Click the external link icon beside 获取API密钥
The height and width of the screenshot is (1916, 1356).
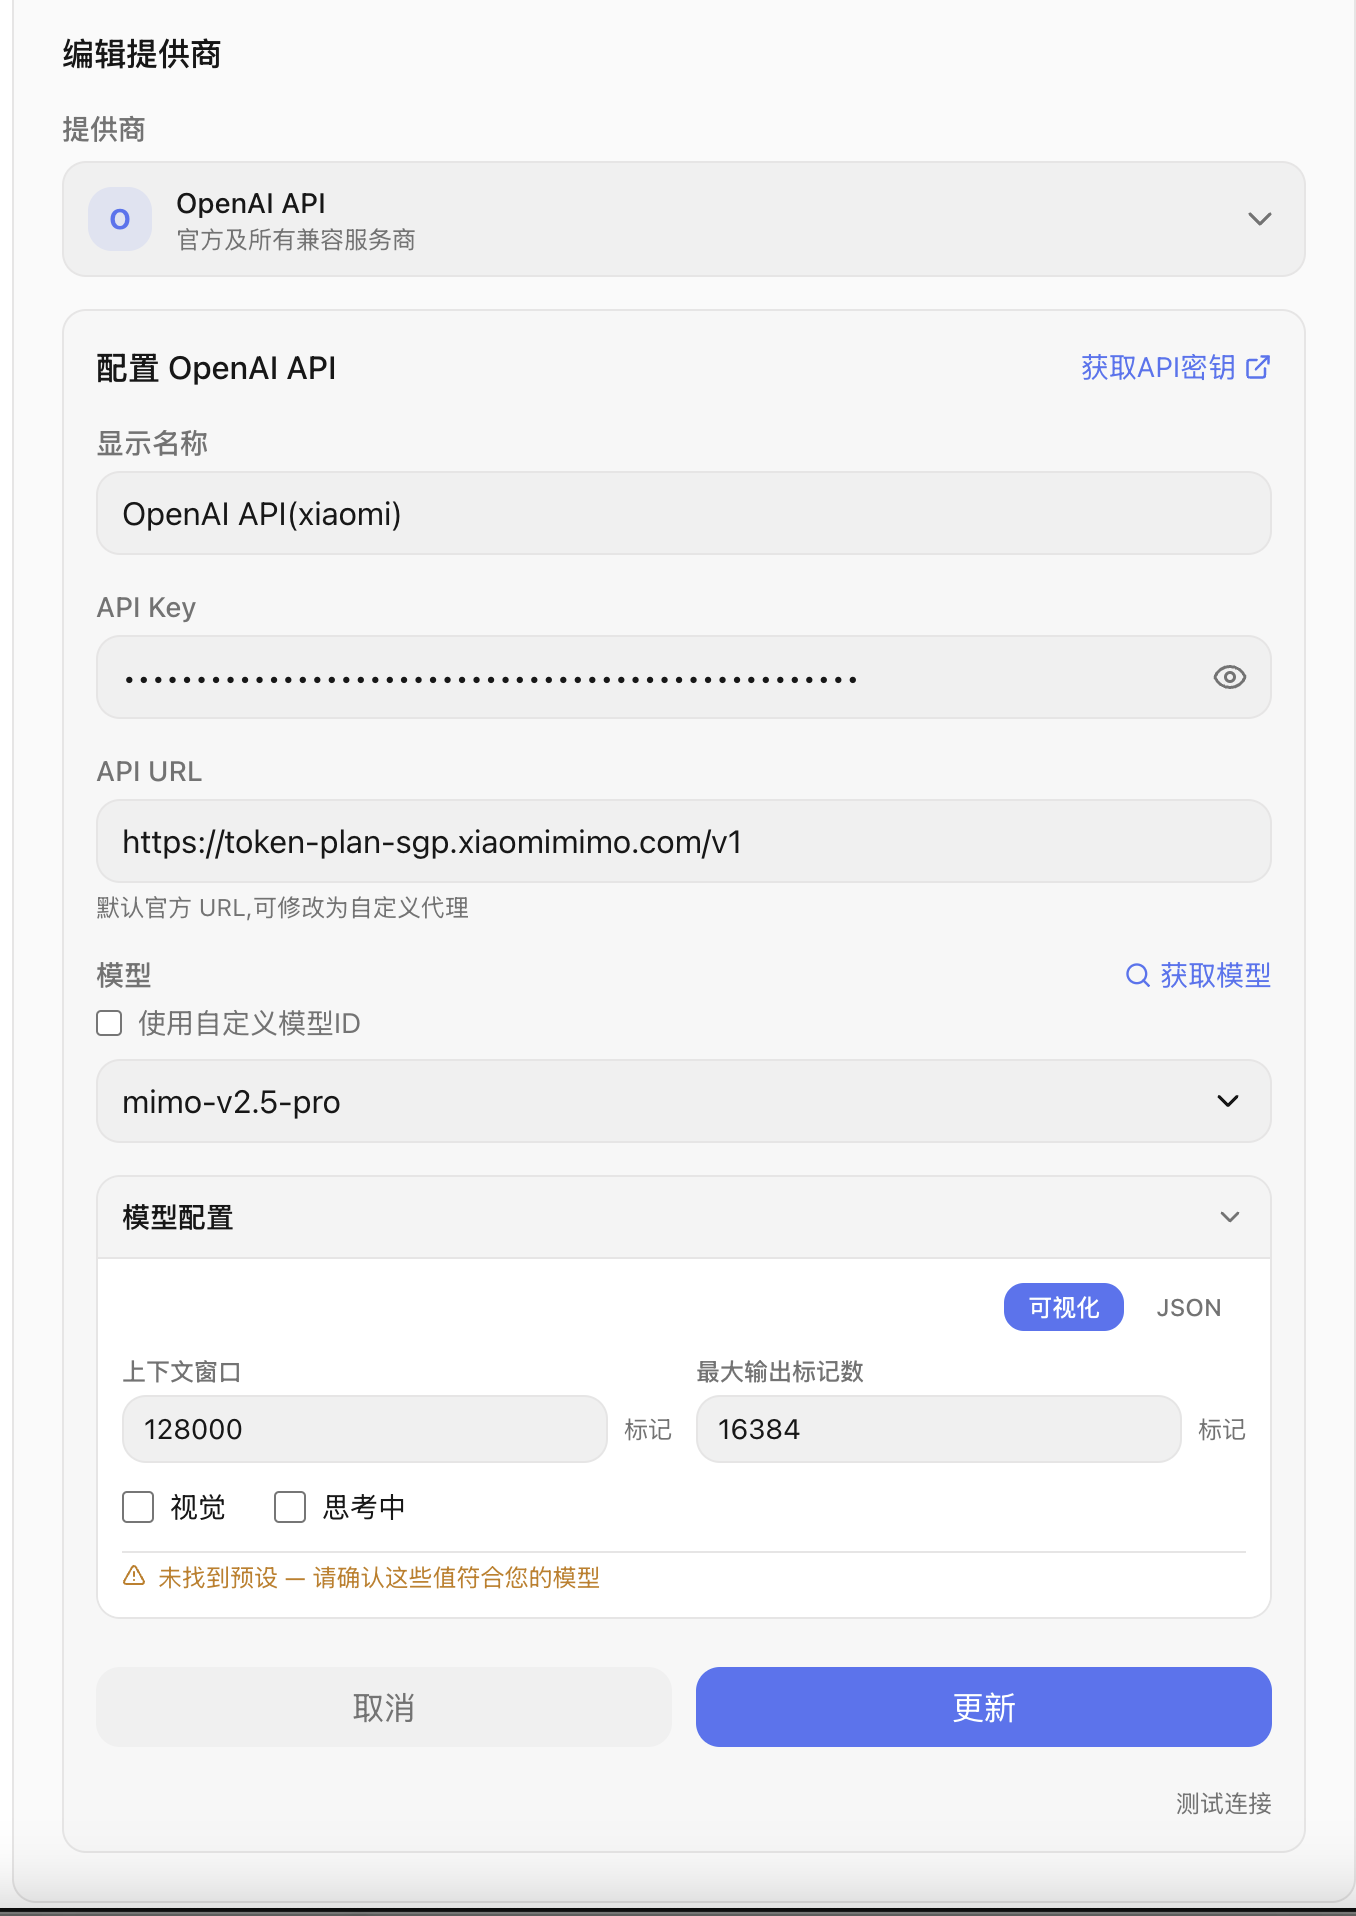pyautogui.click(x=1258, y=367)
